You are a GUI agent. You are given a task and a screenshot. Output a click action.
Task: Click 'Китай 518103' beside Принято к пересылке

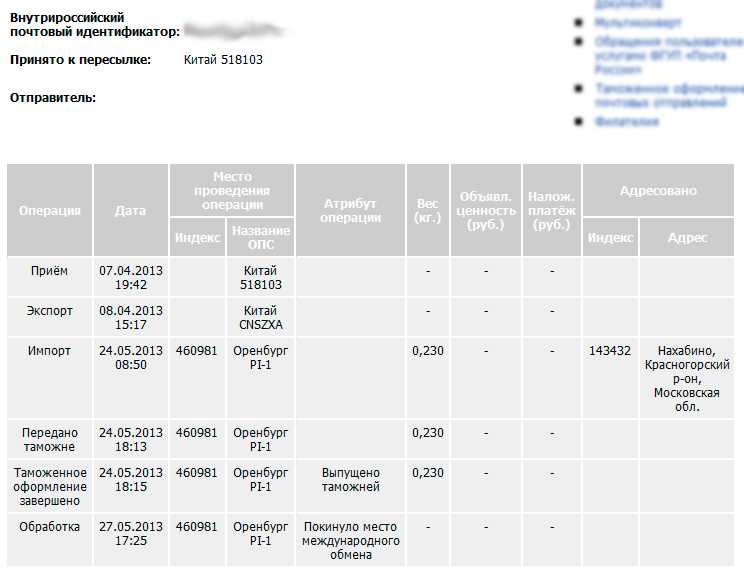click(x=223, y=60)
